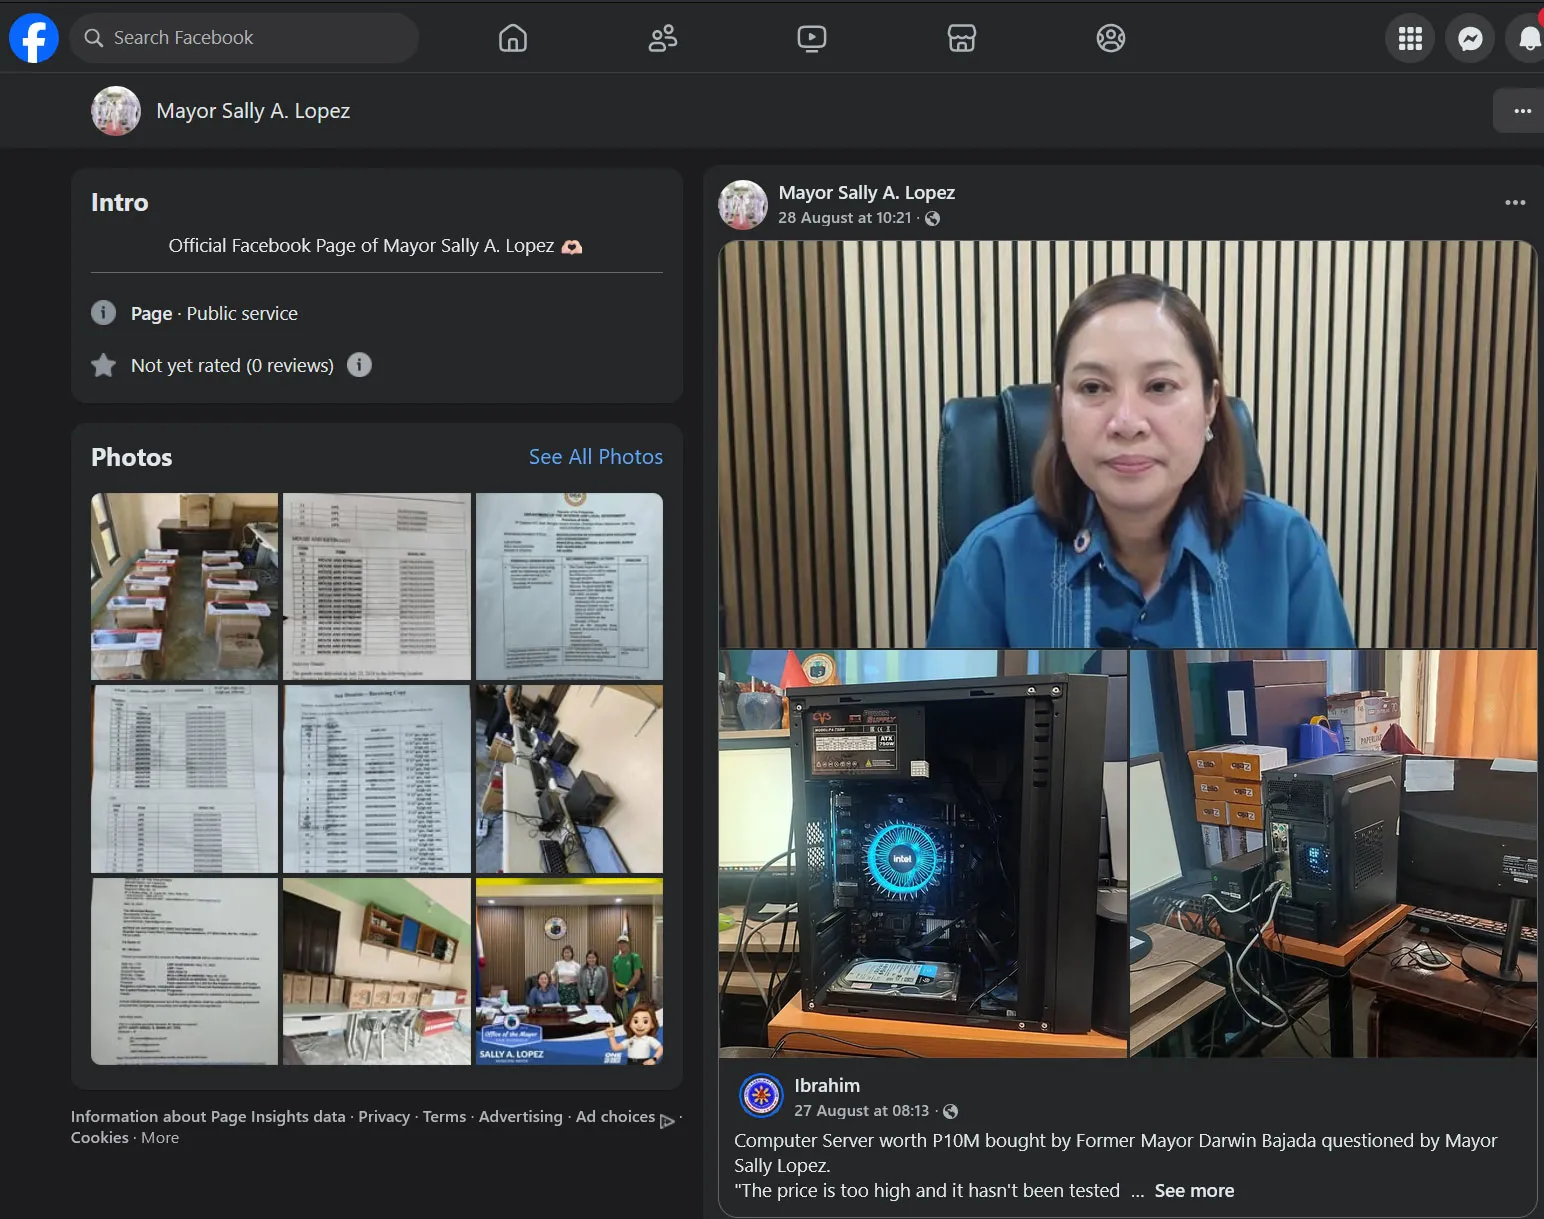The width and height of the screenshot is (1544, 1219).
Task: Go to the Home feed icon
Action: coord(513,38)
